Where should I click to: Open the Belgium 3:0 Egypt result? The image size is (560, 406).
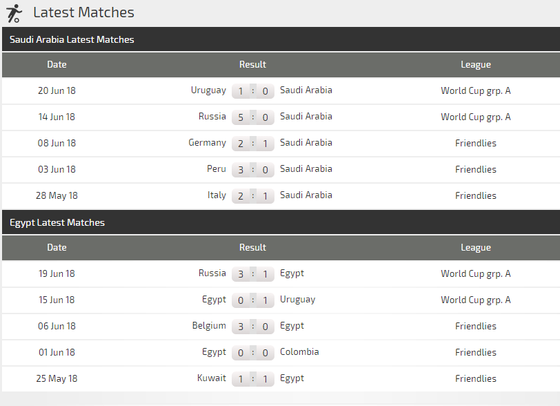click(x=253, y=326)
